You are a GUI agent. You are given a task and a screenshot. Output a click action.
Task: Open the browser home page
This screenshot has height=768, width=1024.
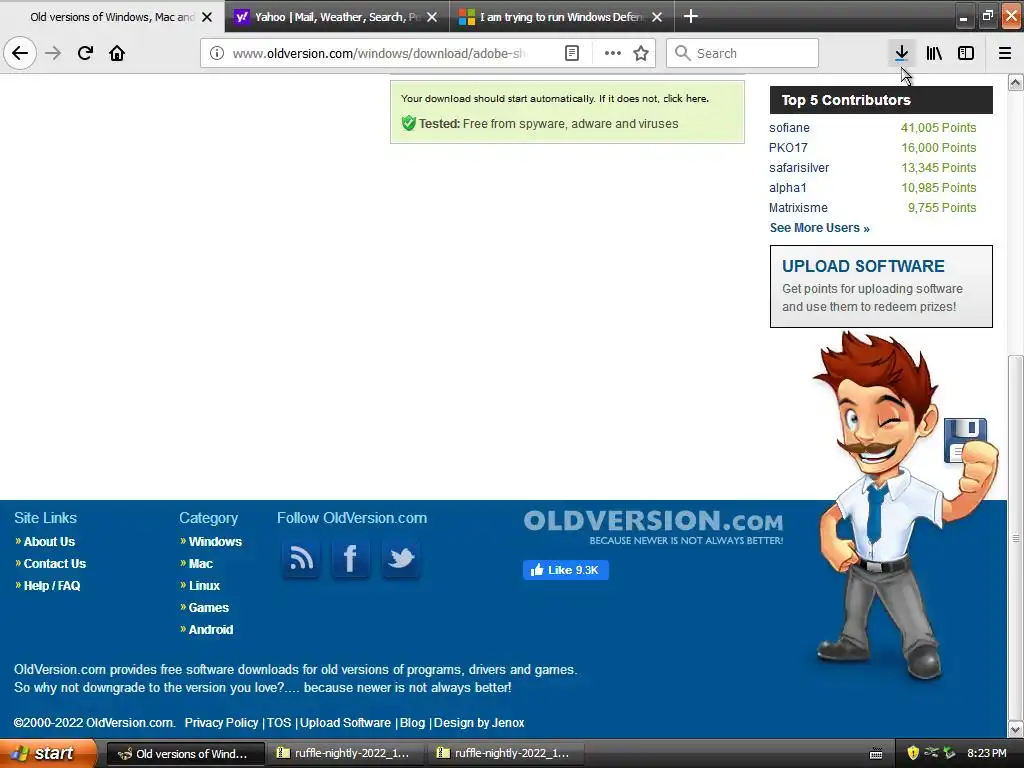point(117,53)
